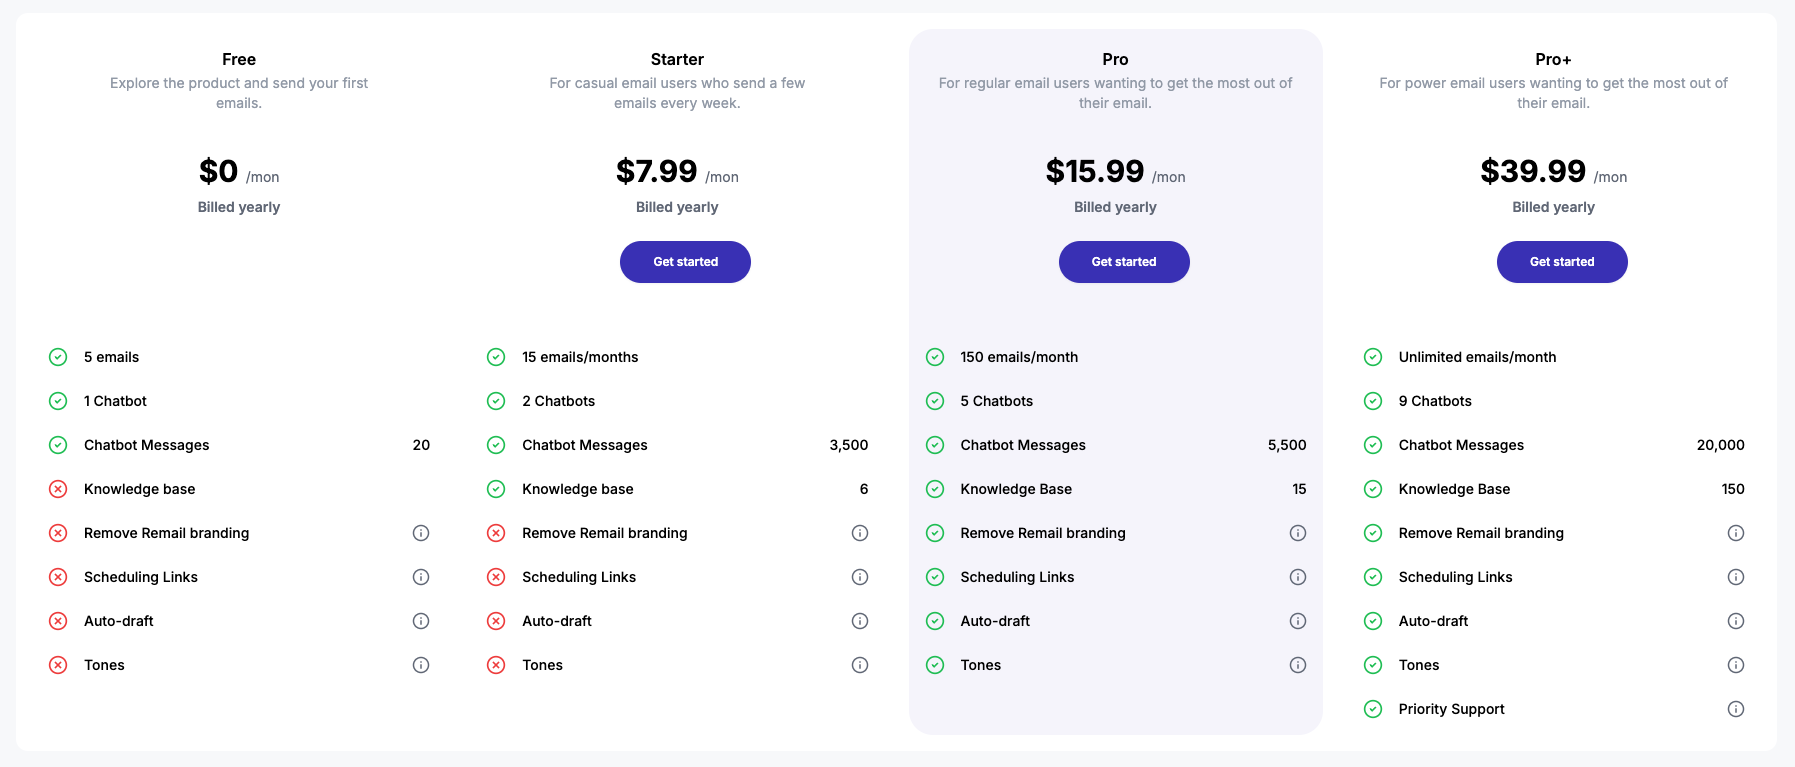Open info icon beside Free plan Tones
1795x767 pixels.
click(x=421, y=665)
